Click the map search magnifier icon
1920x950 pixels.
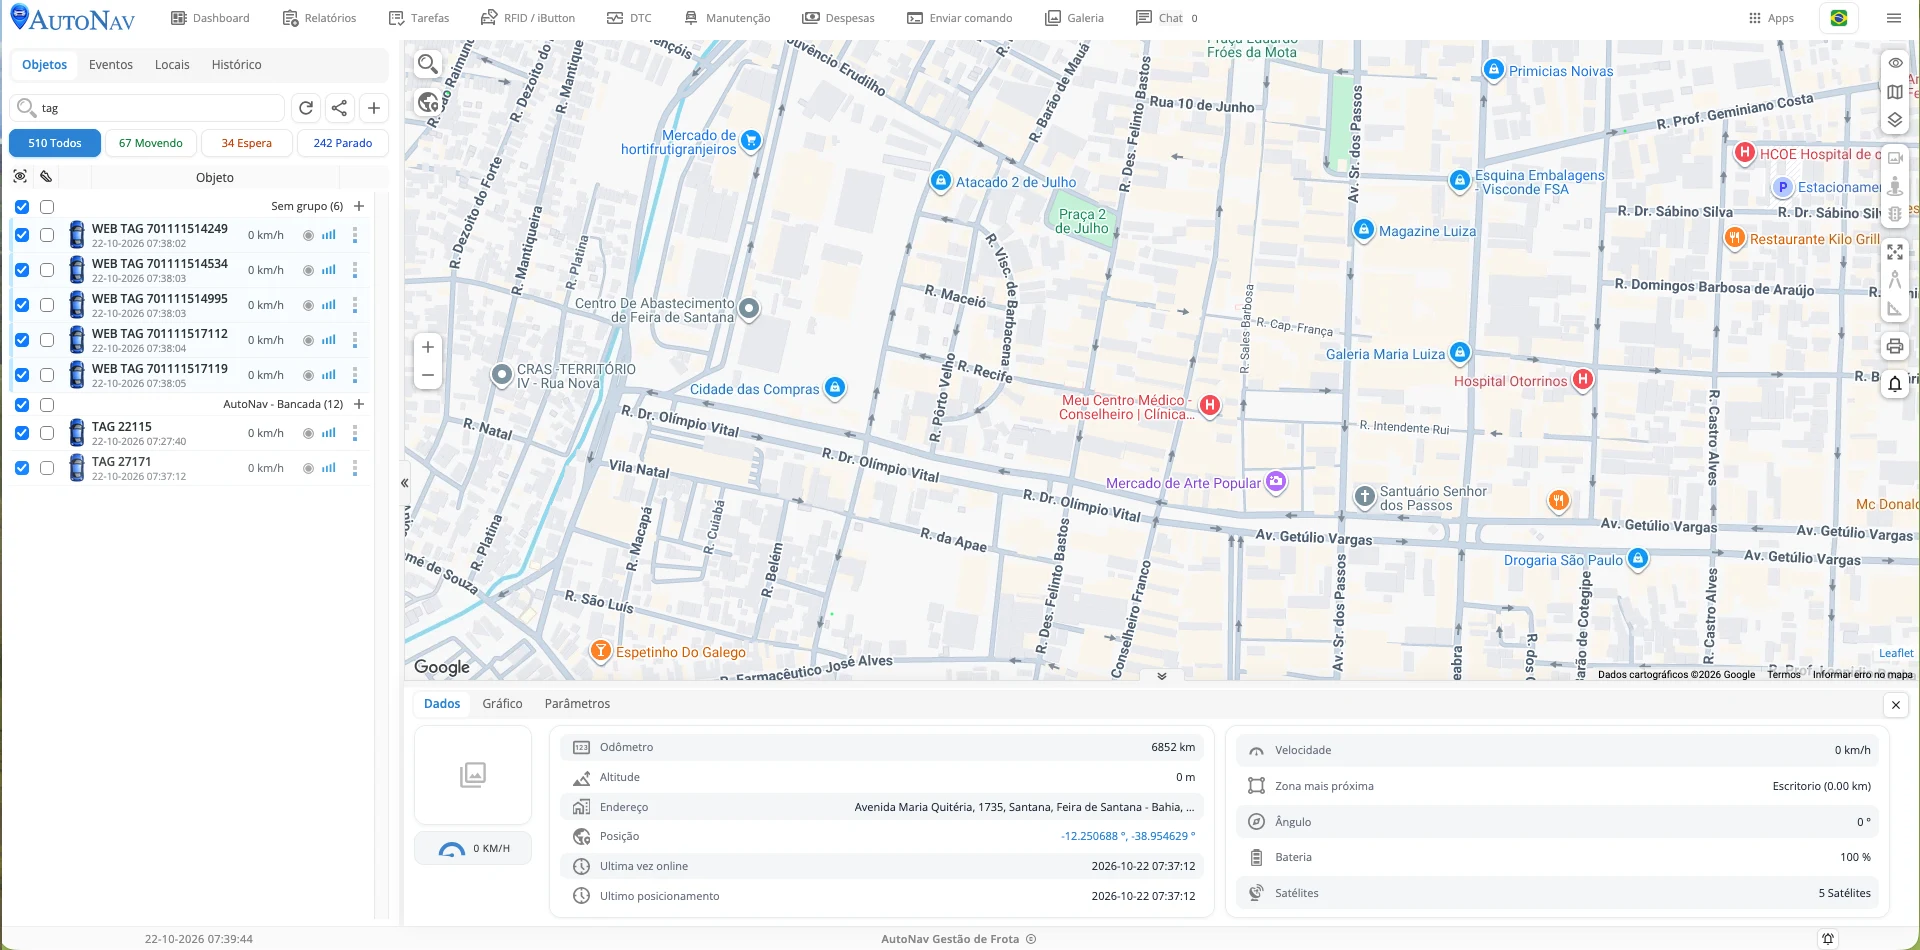pos(428,65)
